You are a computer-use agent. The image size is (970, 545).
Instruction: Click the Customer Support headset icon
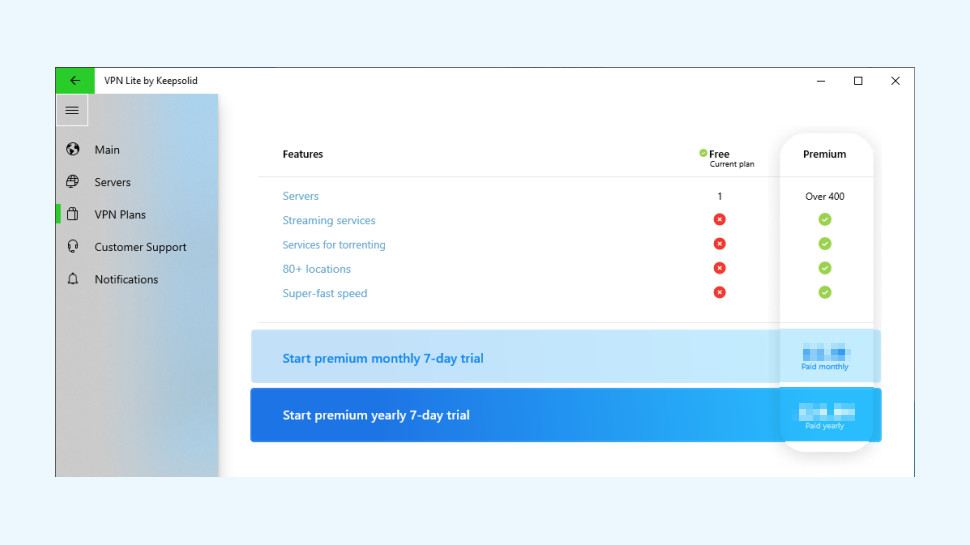pos(73,246)
